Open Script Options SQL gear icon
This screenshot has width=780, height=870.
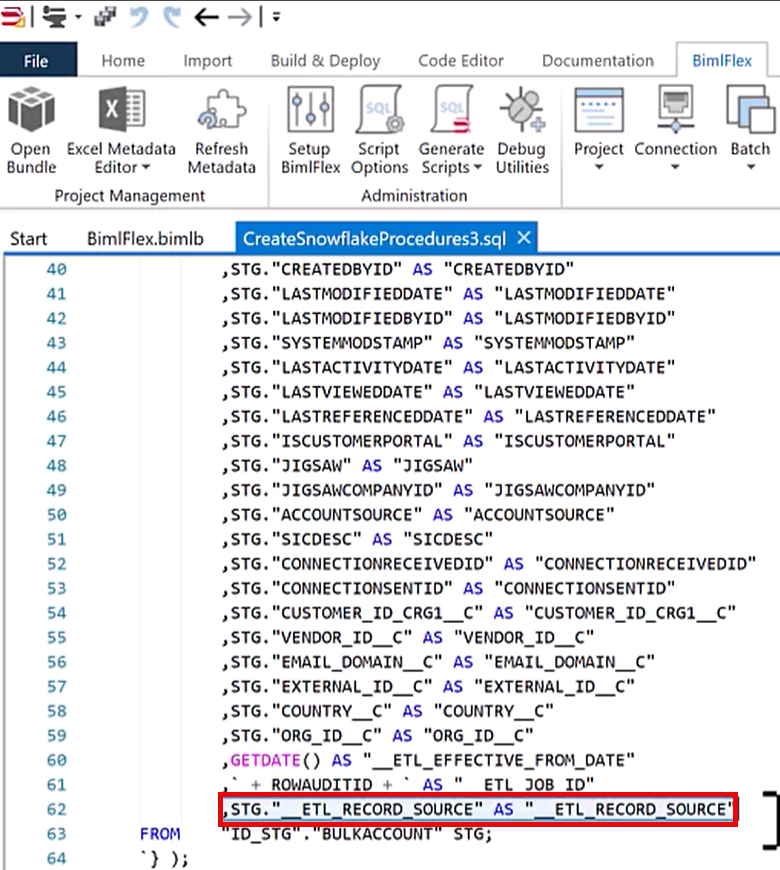coord(379,109)
